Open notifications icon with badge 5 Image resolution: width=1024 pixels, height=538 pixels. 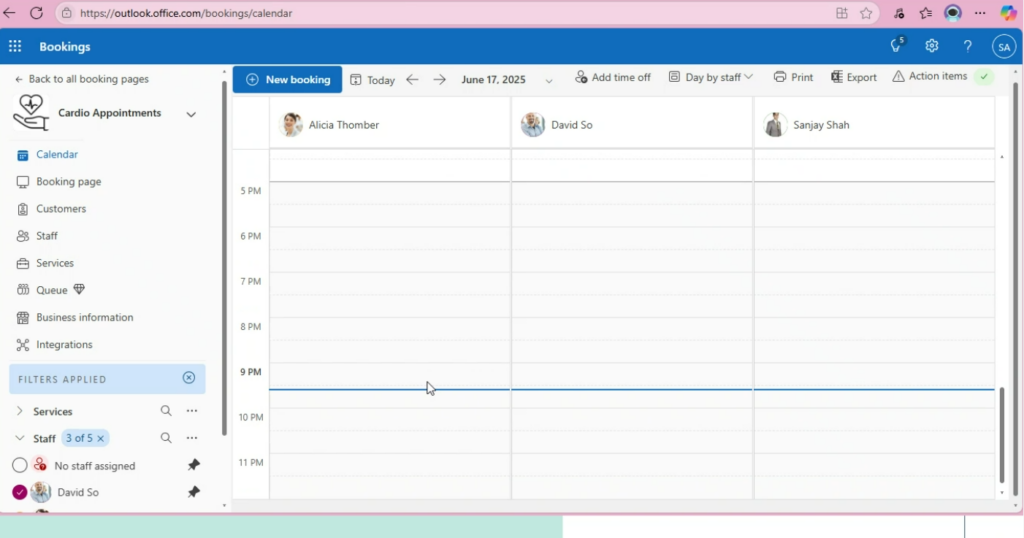(x=897, y=46)
